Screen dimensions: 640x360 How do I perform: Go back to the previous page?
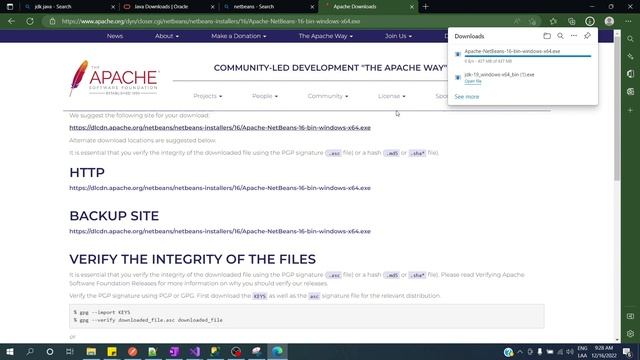click(x=11, y=21)
